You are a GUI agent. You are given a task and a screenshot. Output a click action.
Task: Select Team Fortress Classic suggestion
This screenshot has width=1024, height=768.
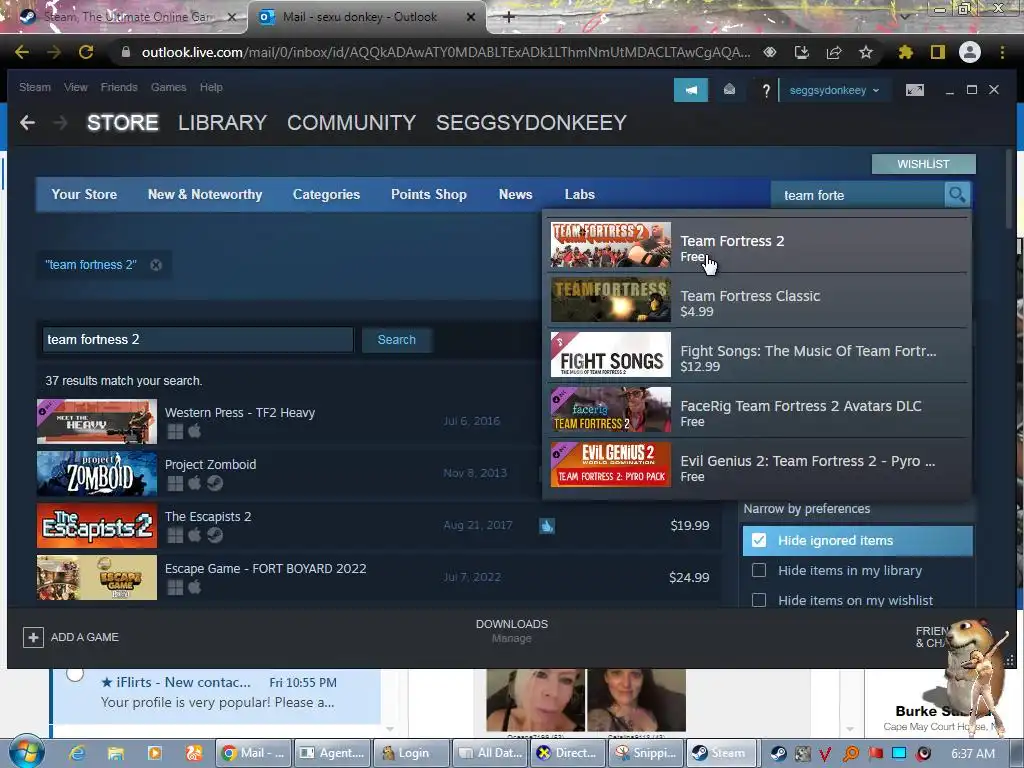[758, 300]
